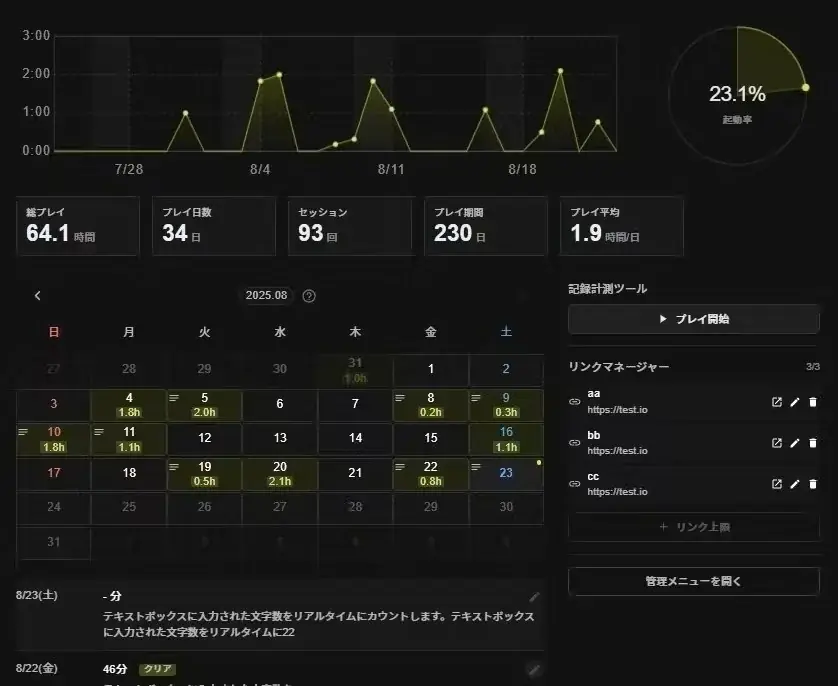Select August 20 with 2.1h
The image size is (838, 686).
click(x=280, y=474)
